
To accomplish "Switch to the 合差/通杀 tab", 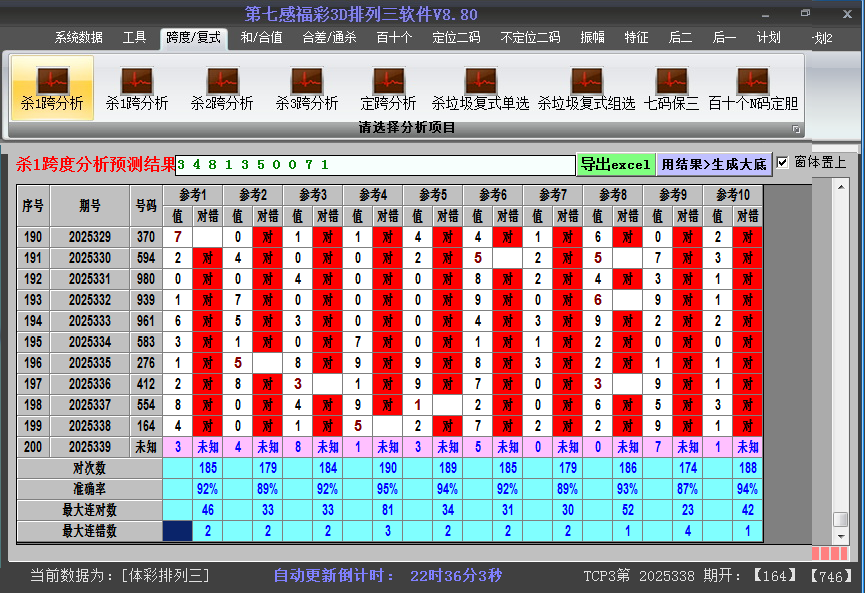I will 329,38.
